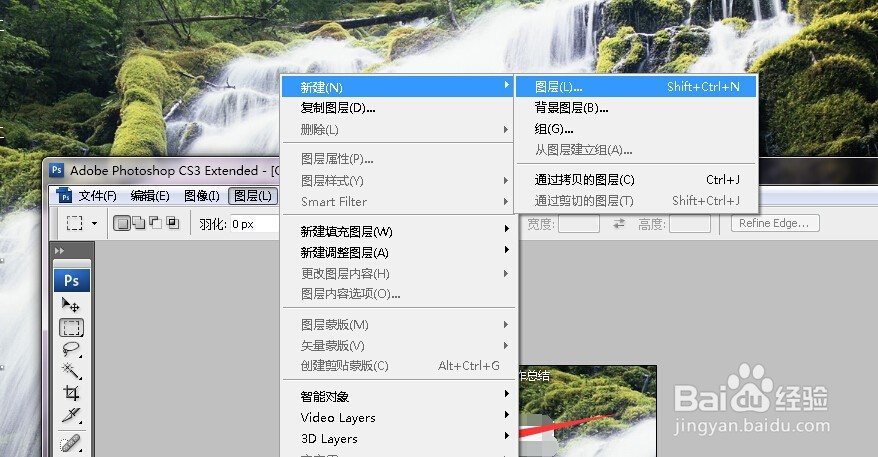Click the waterfall image thumbnail
878x457 pixels.
pyautogui.click(x=587, y=411)
